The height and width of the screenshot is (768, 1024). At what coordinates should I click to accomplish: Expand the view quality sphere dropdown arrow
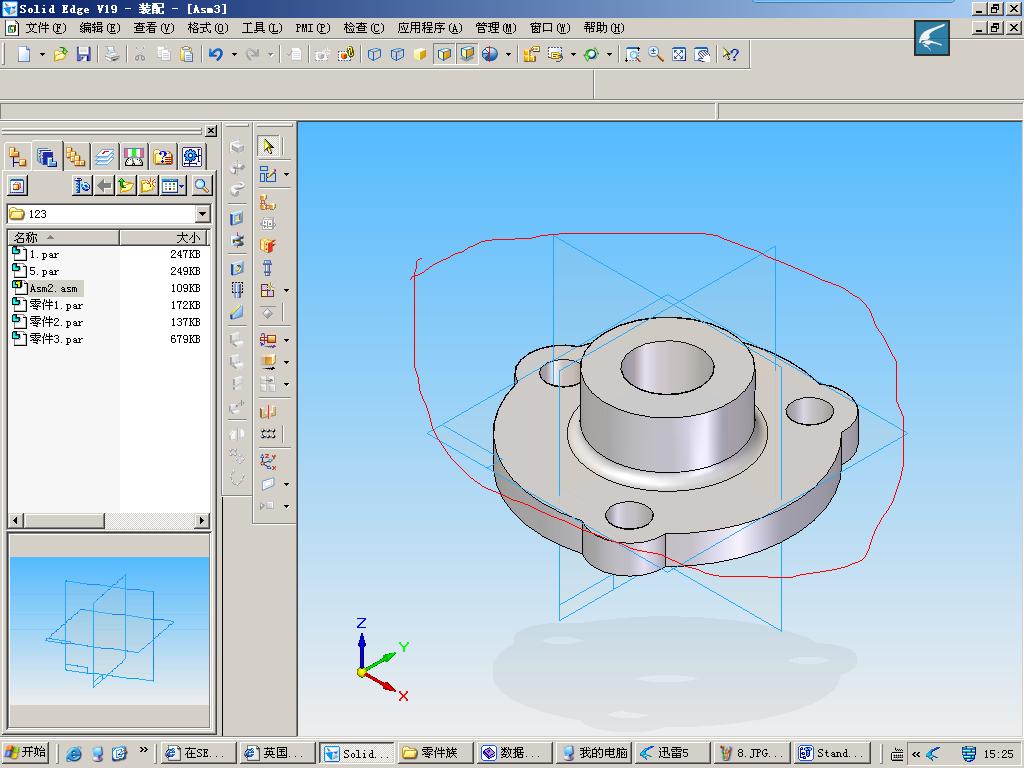[x=508, y=54]
